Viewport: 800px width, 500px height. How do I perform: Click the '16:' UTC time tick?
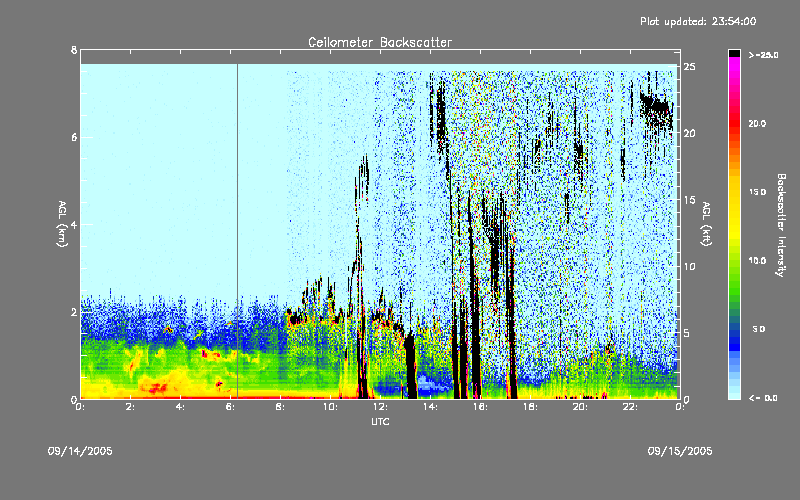coord(480,407)
